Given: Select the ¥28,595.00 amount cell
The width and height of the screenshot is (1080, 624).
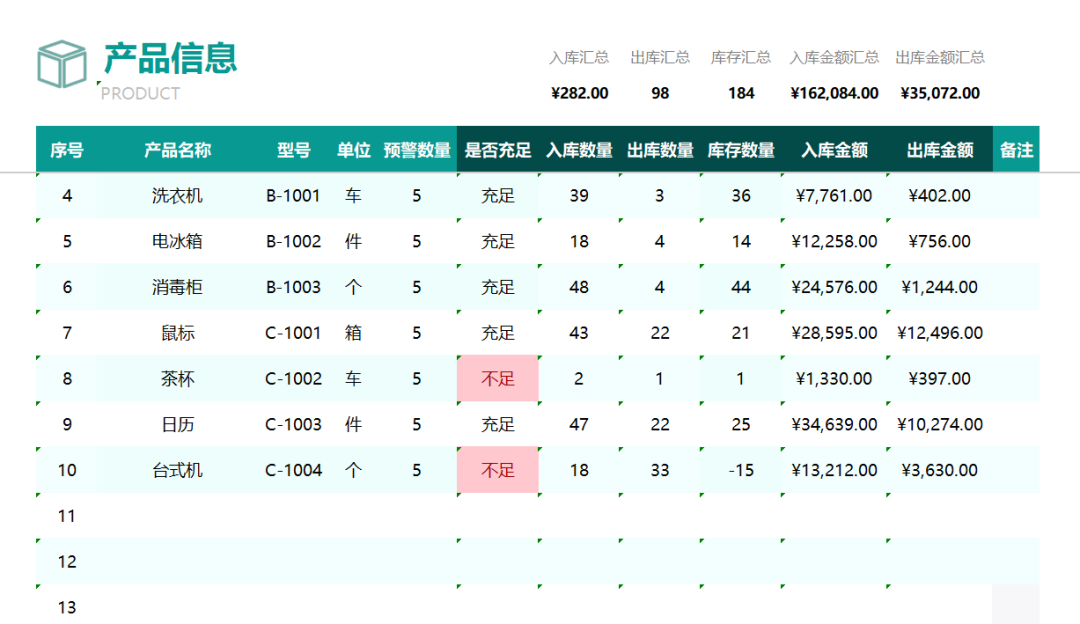Looking at the screenshot, I should tap(834, 333).
